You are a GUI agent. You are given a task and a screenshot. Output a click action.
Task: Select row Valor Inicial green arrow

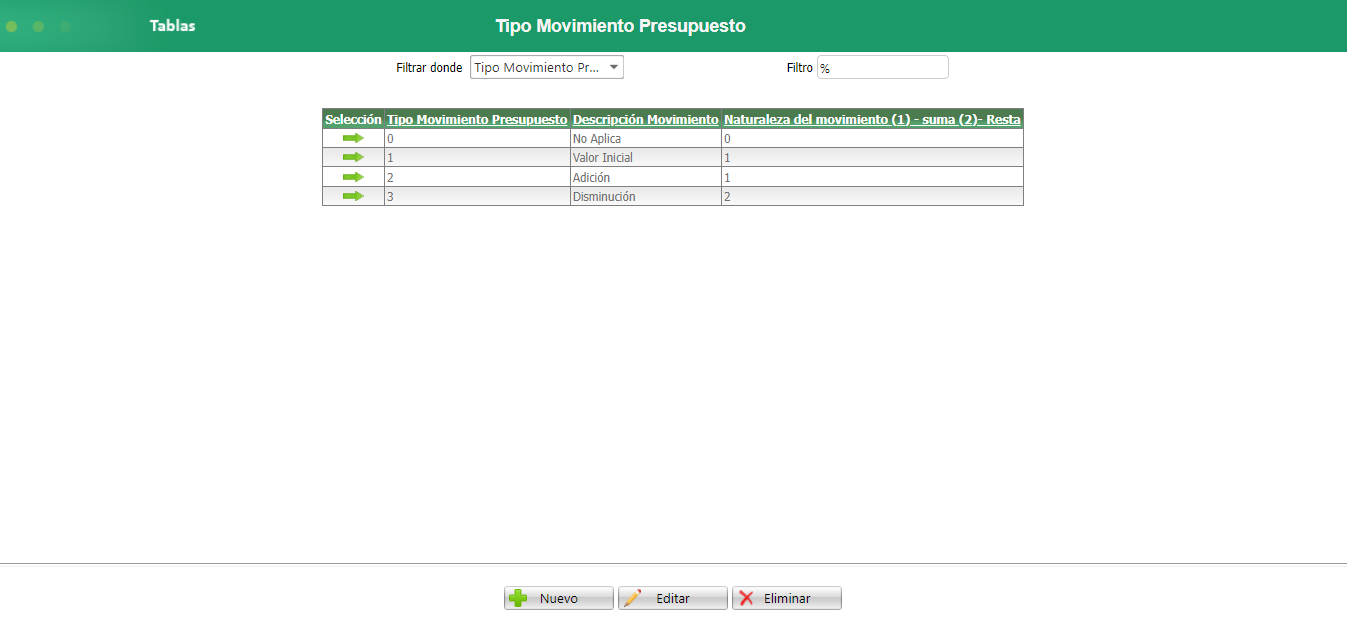tap(353, 157)
